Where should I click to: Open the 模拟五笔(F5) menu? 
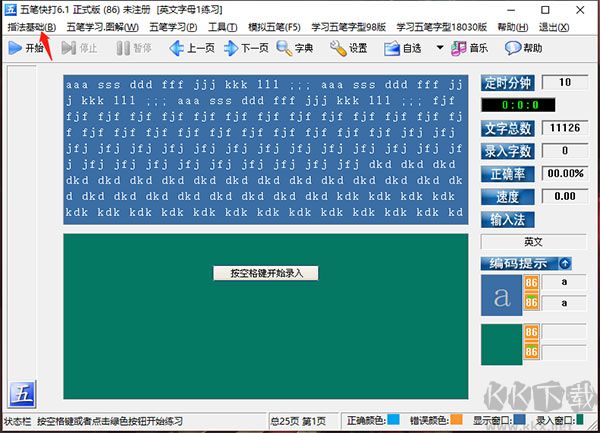274,27
